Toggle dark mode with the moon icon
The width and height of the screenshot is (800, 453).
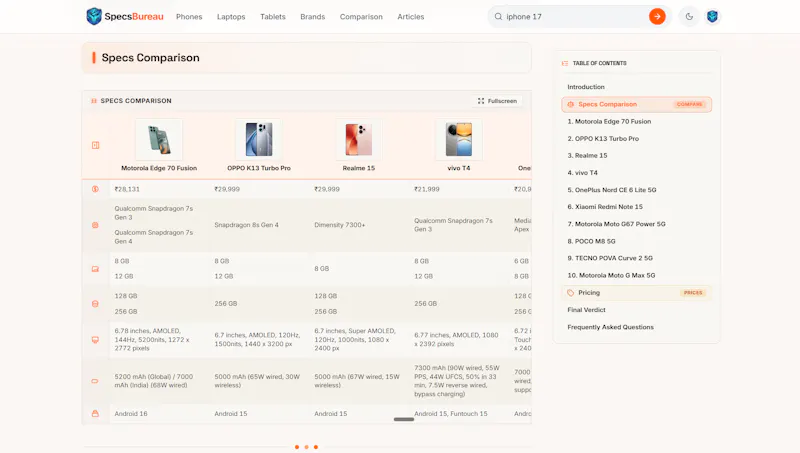click(689, 16)
